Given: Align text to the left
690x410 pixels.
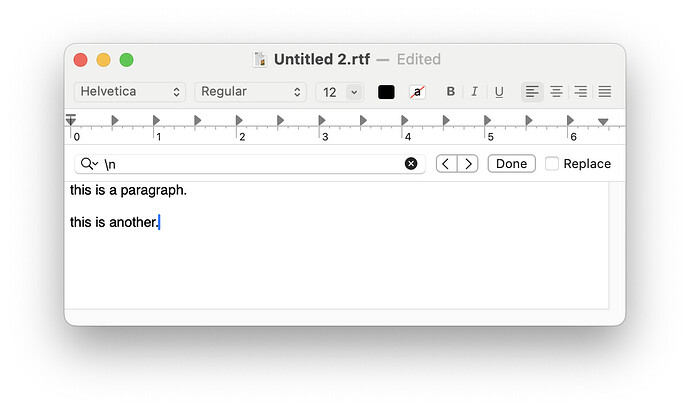Looking at the screenshot, I should coord(532,92).
